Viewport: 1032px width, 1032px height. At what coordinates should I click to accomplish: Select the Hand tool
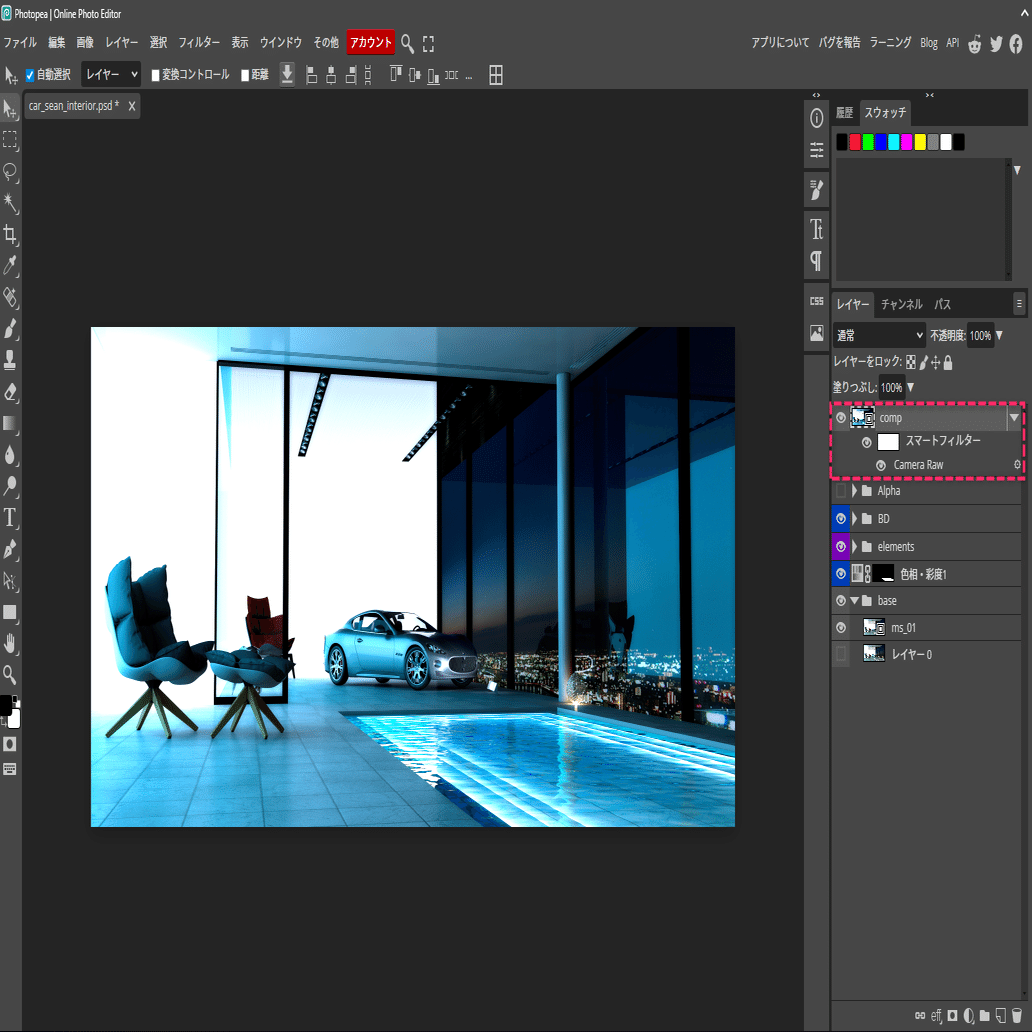[10, 643]
